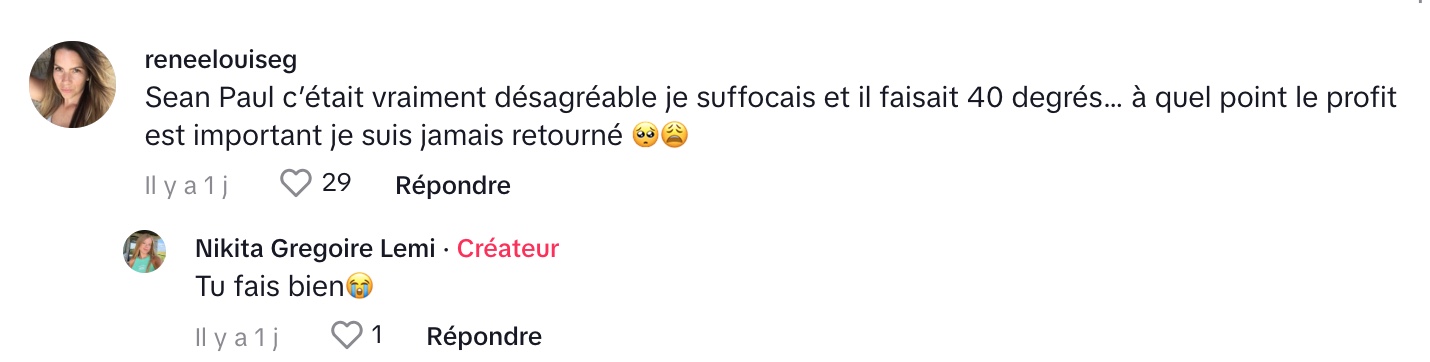The height and width of the screenshot is (362, 1430).
Task: Visit the reneelouiseg username link
Action: click(x=221, y=60)
